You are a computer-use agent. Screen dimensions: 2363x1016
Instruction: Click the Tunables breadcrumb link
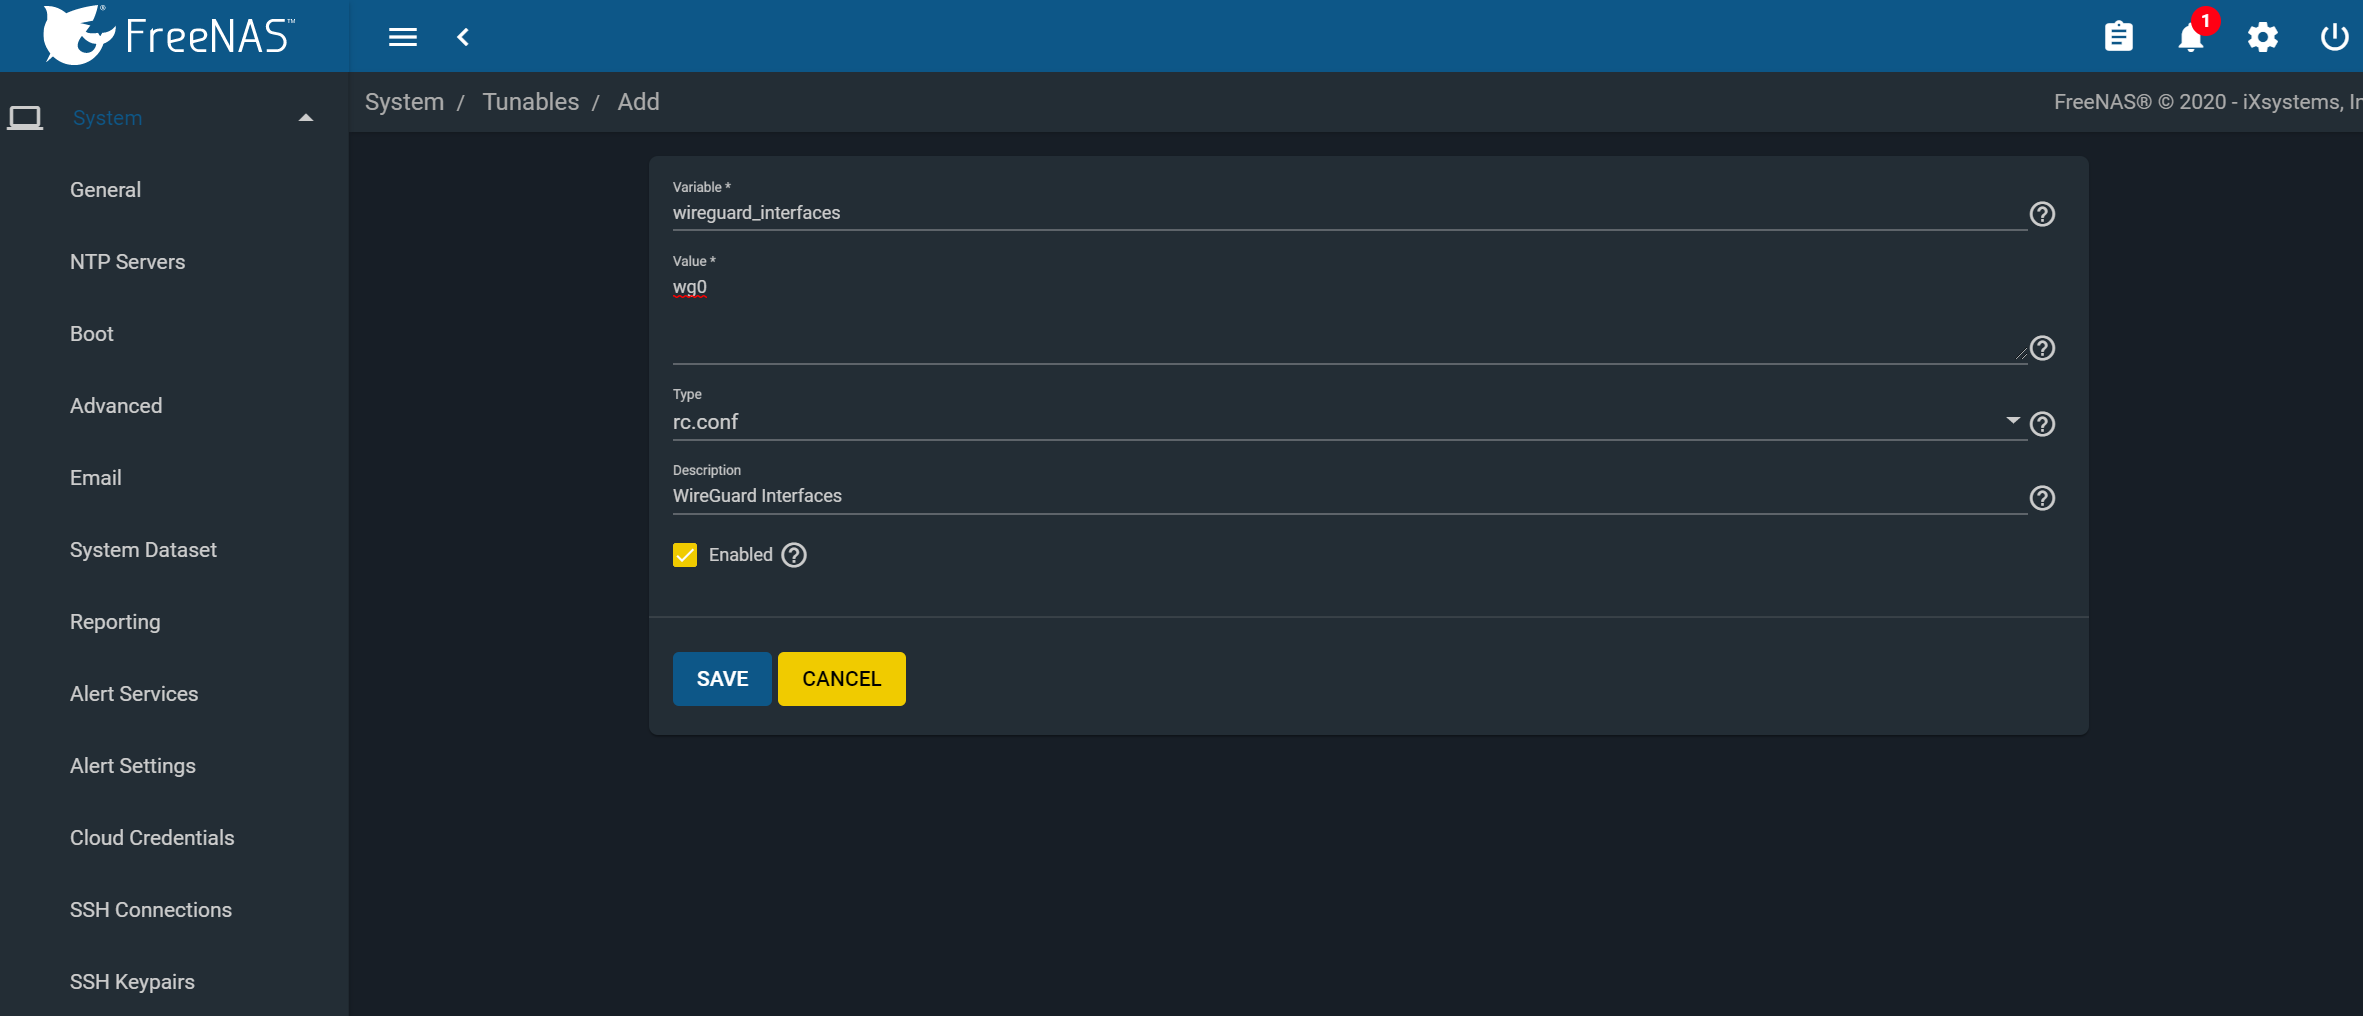(530, 102)
